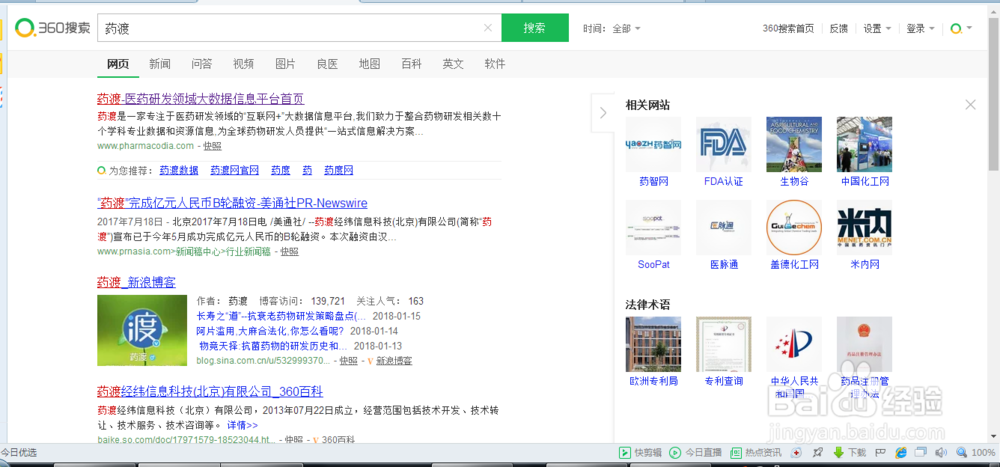Click the red-cross doctor icon in status bar

coord(797,453)
